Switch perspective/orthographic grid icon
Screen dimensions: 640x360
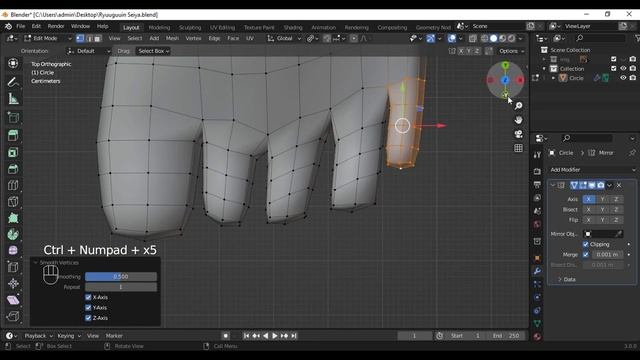(518, 148)
